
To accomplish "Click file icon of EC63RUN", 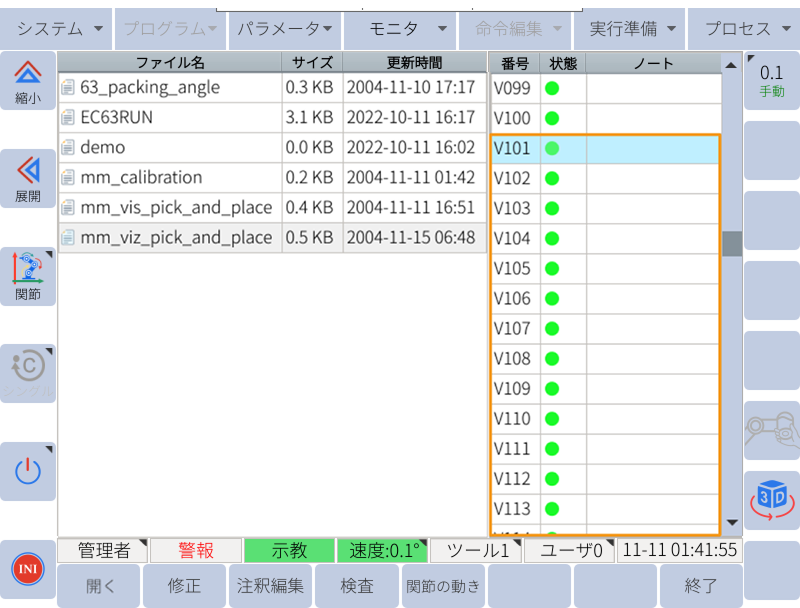I will point(68,118).
